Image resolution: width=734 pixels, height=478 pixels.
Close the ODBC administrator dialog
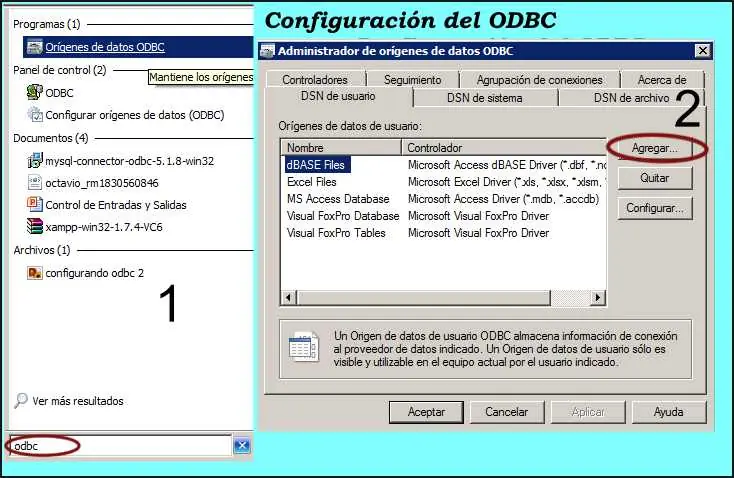click(702, 51)
